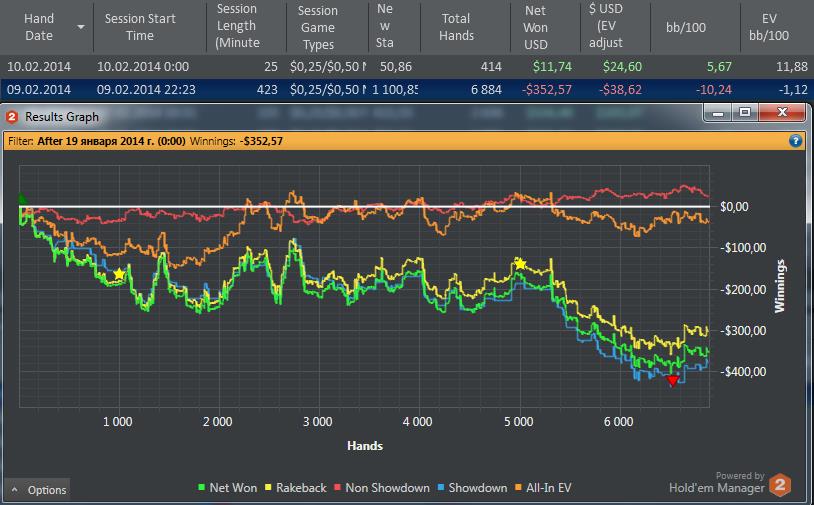Sort by the bb/100 column header
This screenshot has height=505, width=814.
[686, 27]
